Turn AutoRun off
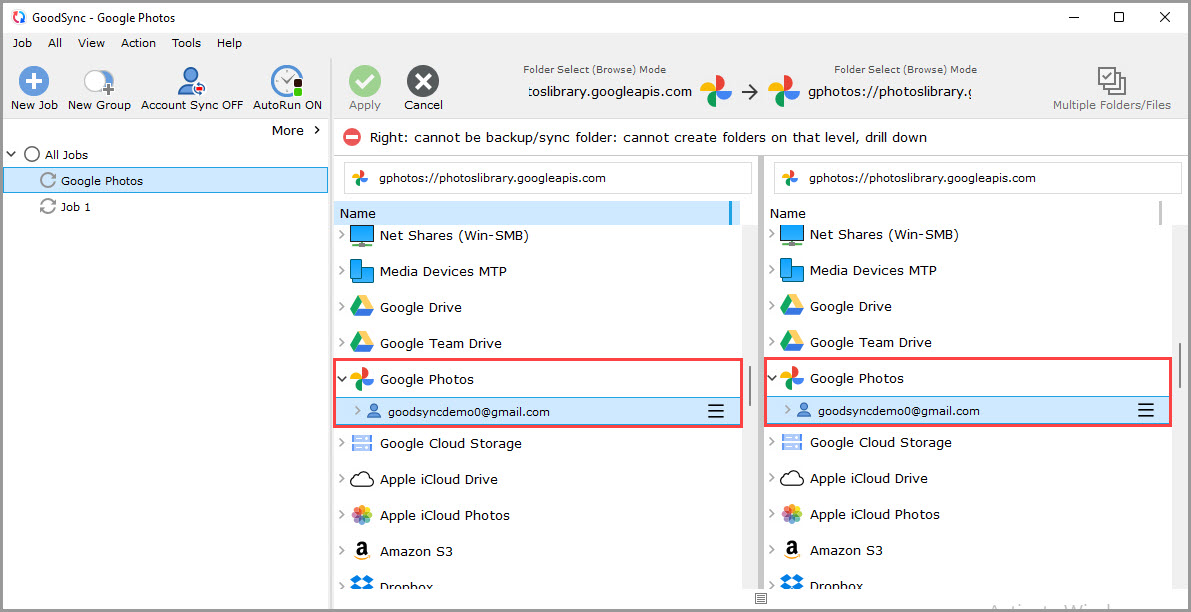The height and width of the screenshot is (612, 1191). (x=286, y=87)
